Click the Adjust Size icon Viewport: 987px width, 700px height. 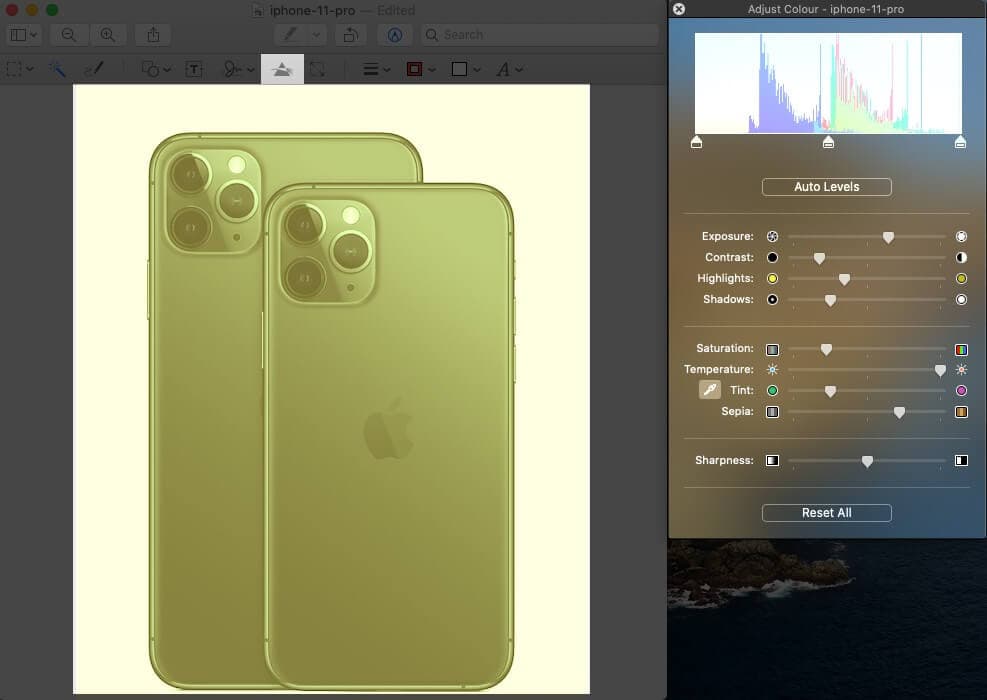(x=318, y=69)
